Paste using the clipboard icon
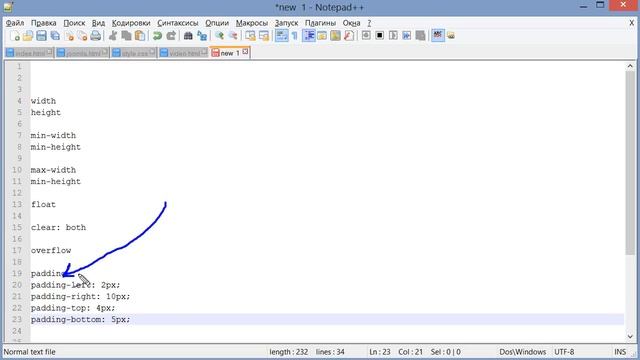Screen dimensions: 640x360 [x=140, y=36]
